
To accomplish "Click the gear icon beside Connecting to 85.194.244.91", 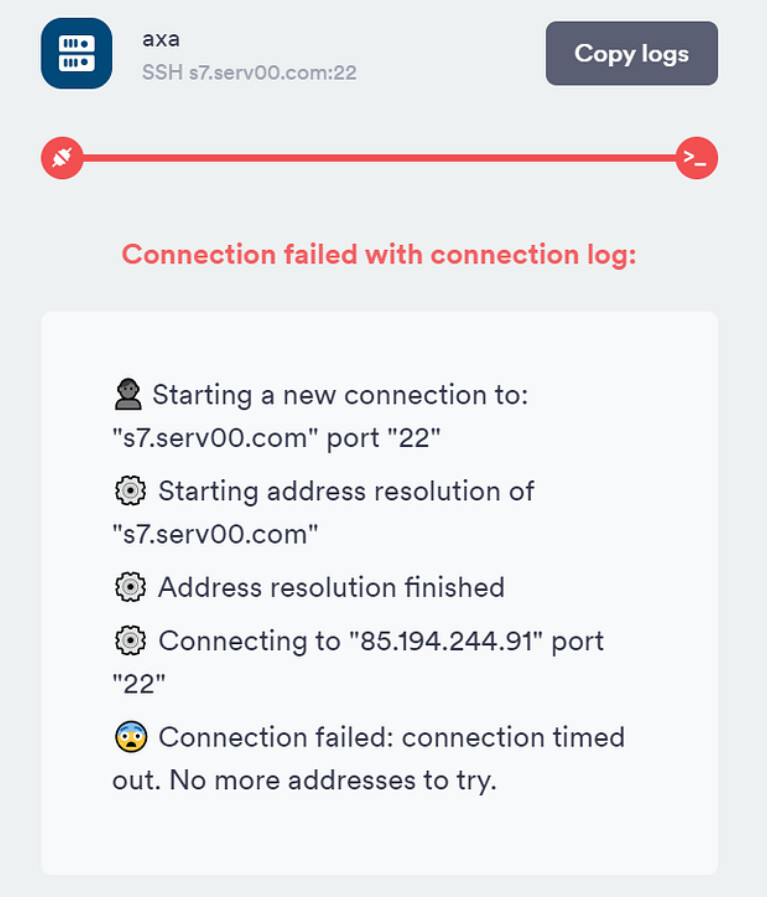I will click(x=130, y=640).
